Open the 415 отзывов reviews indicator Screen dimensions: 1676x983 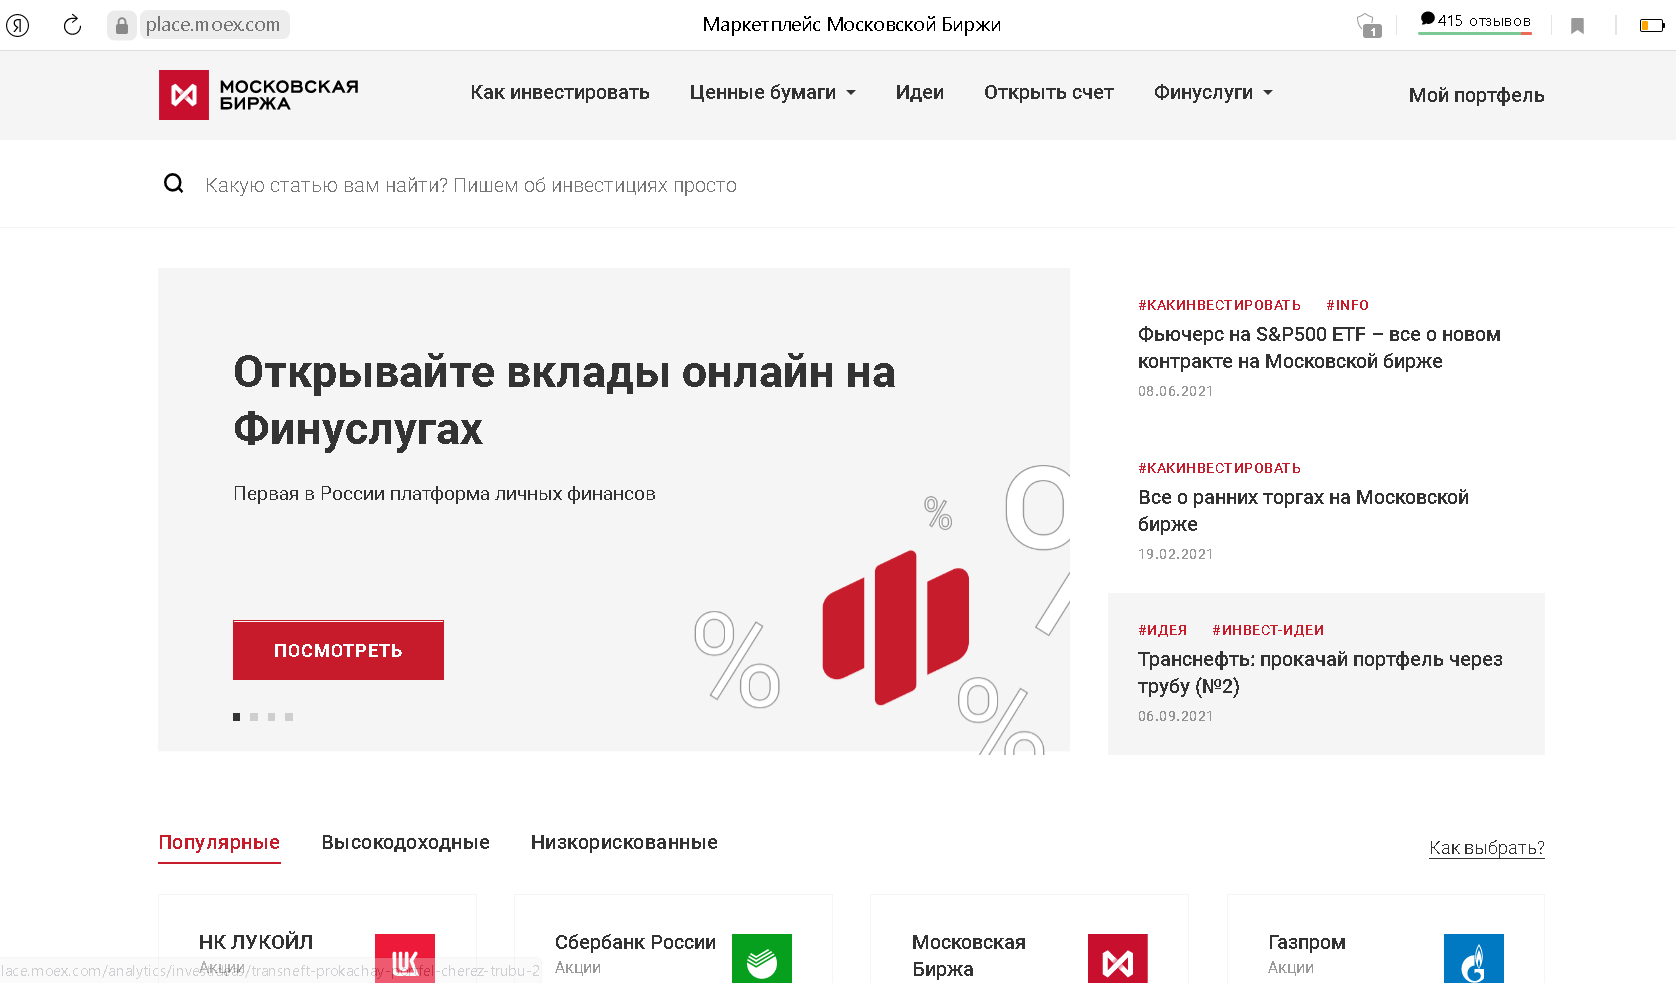click(x=1475, y=21)
